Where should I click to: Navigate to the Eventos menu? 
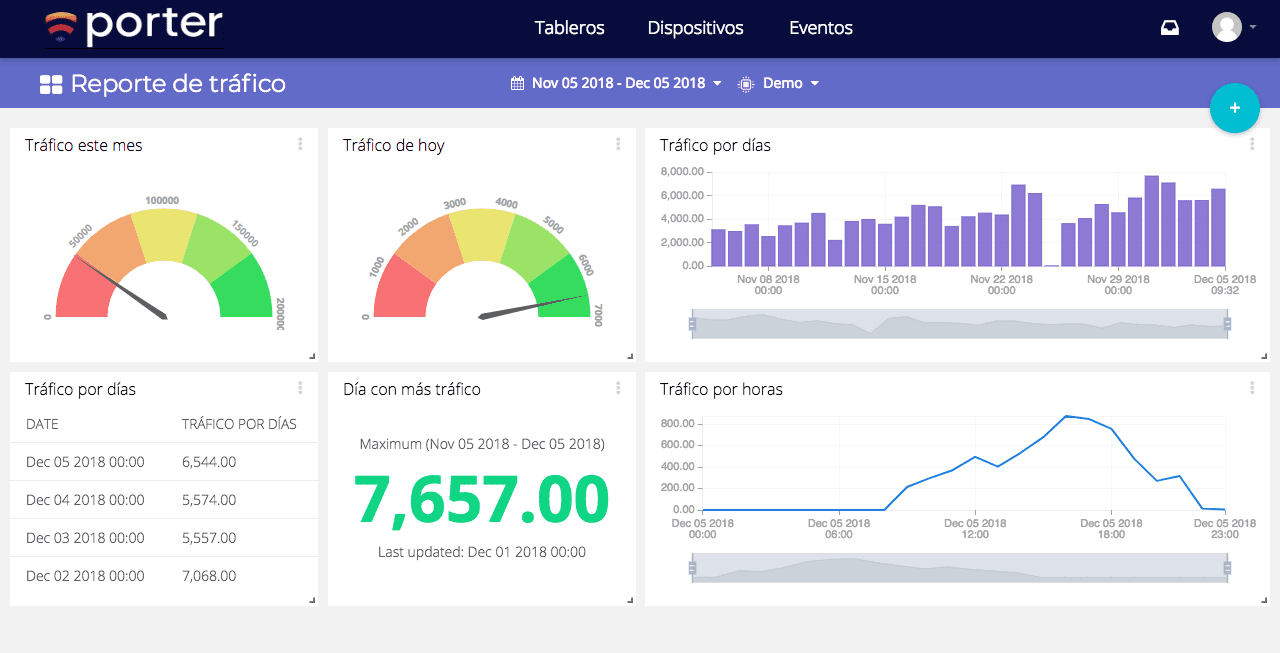click(820, 28)
